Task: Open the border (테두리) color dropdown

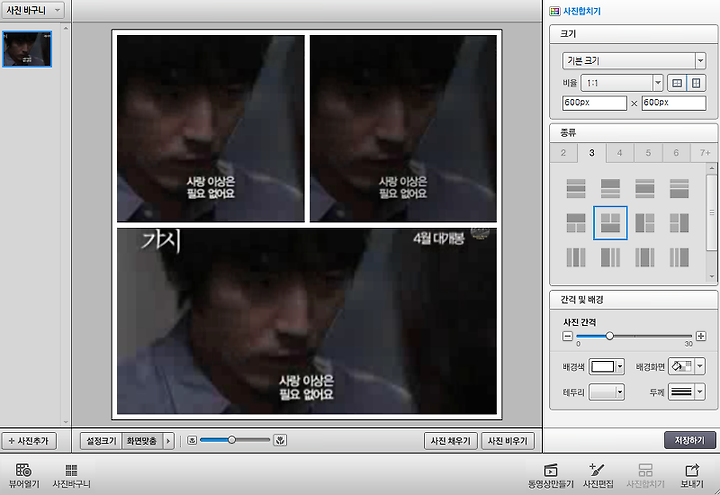Action: (620, 392)
